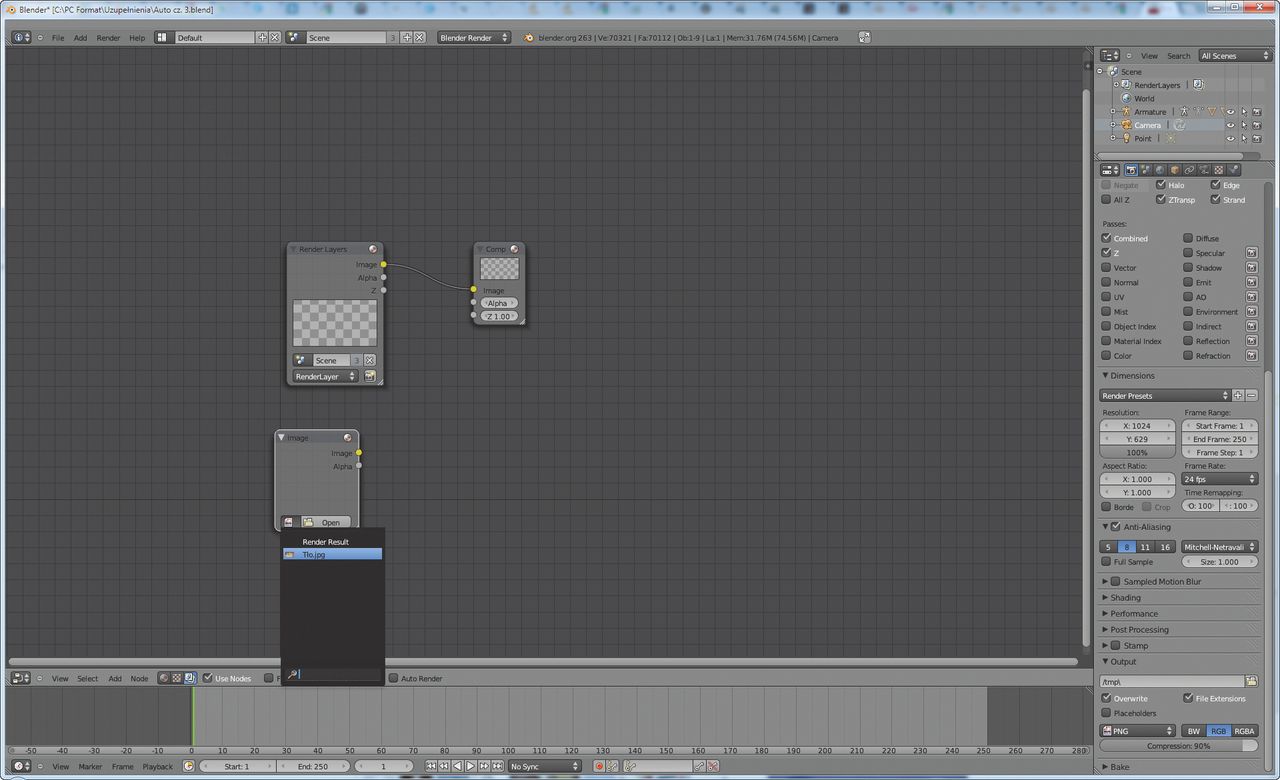This screenshot has width=1280, height=780.
Task: Select the material node tree type icon
Action: click(x=163, y=678)
